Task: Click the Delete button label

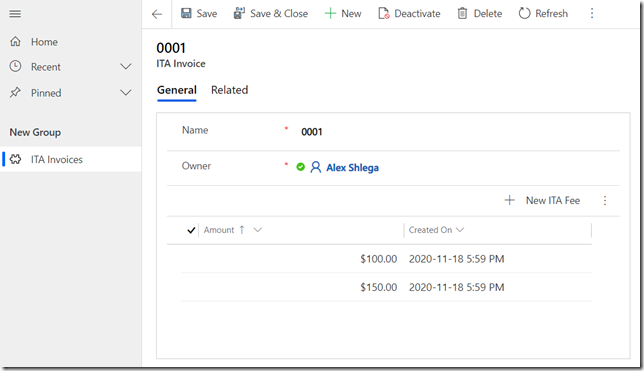Action: coord(488,14)
